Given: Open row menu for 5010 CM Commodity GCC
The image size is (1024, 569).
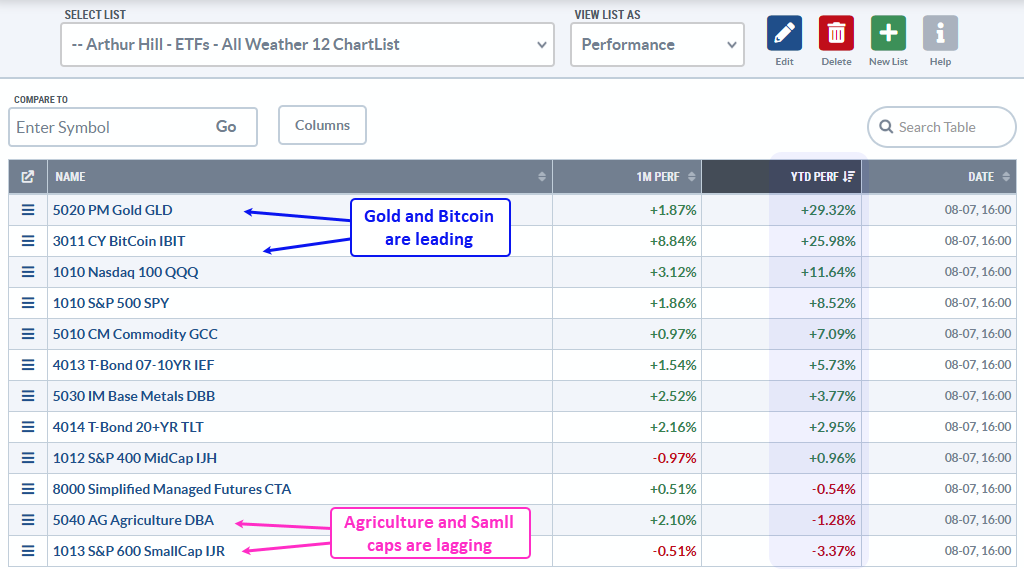Looking at the screenshot, I should pos(28,334).
